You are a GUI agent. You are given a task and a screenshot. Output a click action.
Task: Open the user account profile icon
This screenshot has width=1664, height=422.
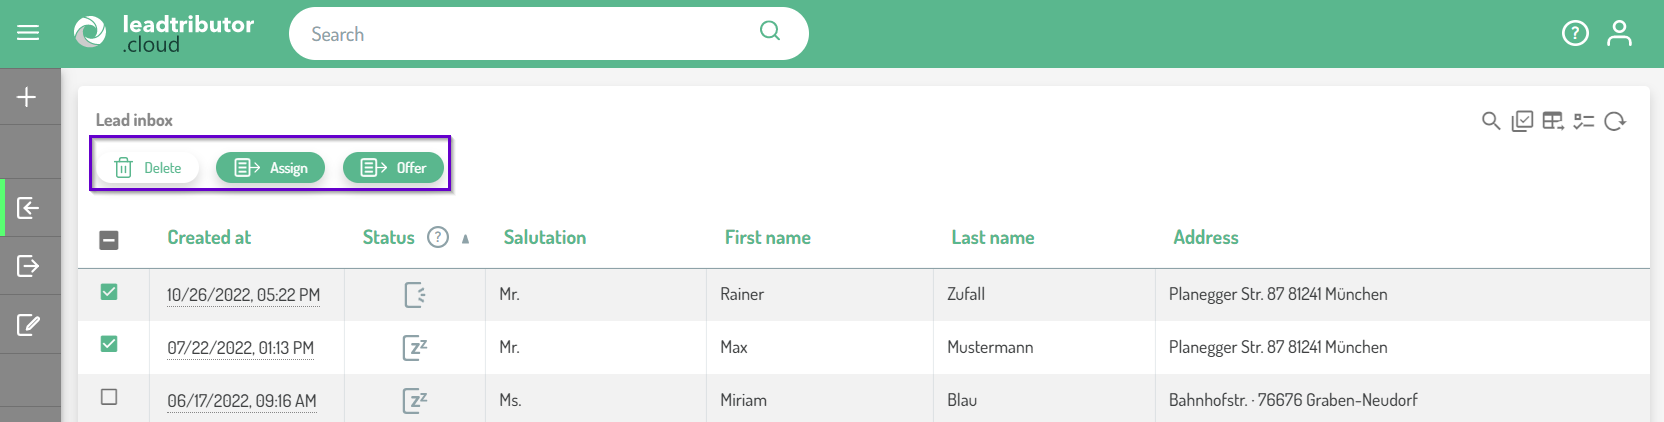tap(1619, 34)
